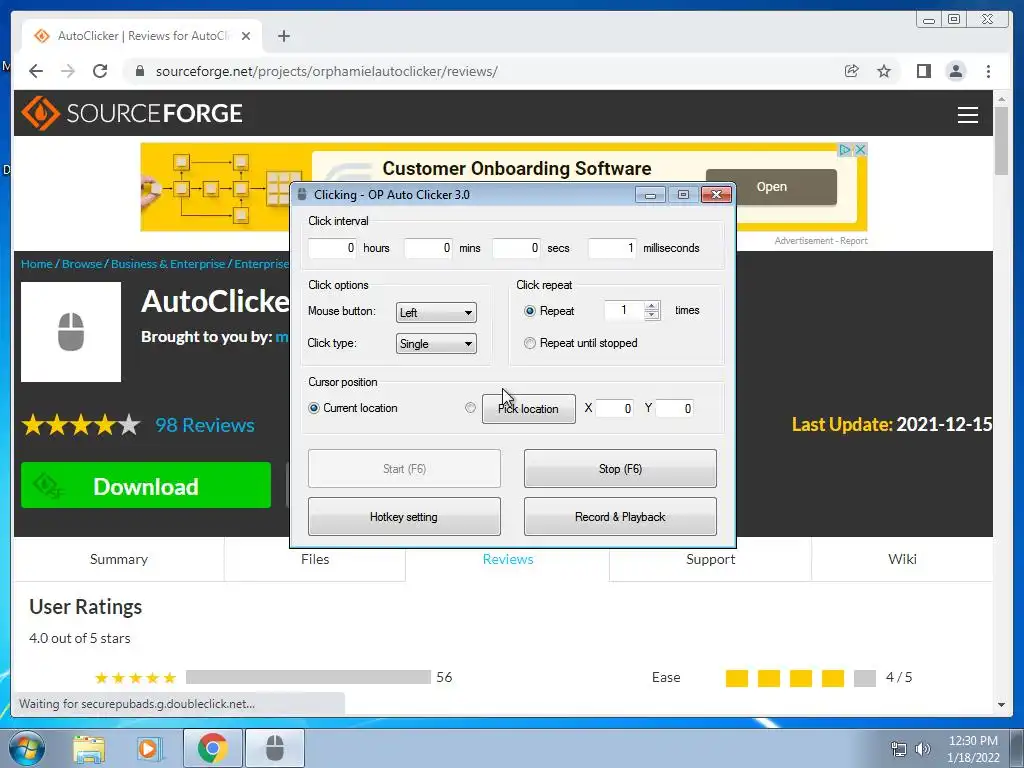
Task: Click the ad's Open button
Action: pos(771,187)
